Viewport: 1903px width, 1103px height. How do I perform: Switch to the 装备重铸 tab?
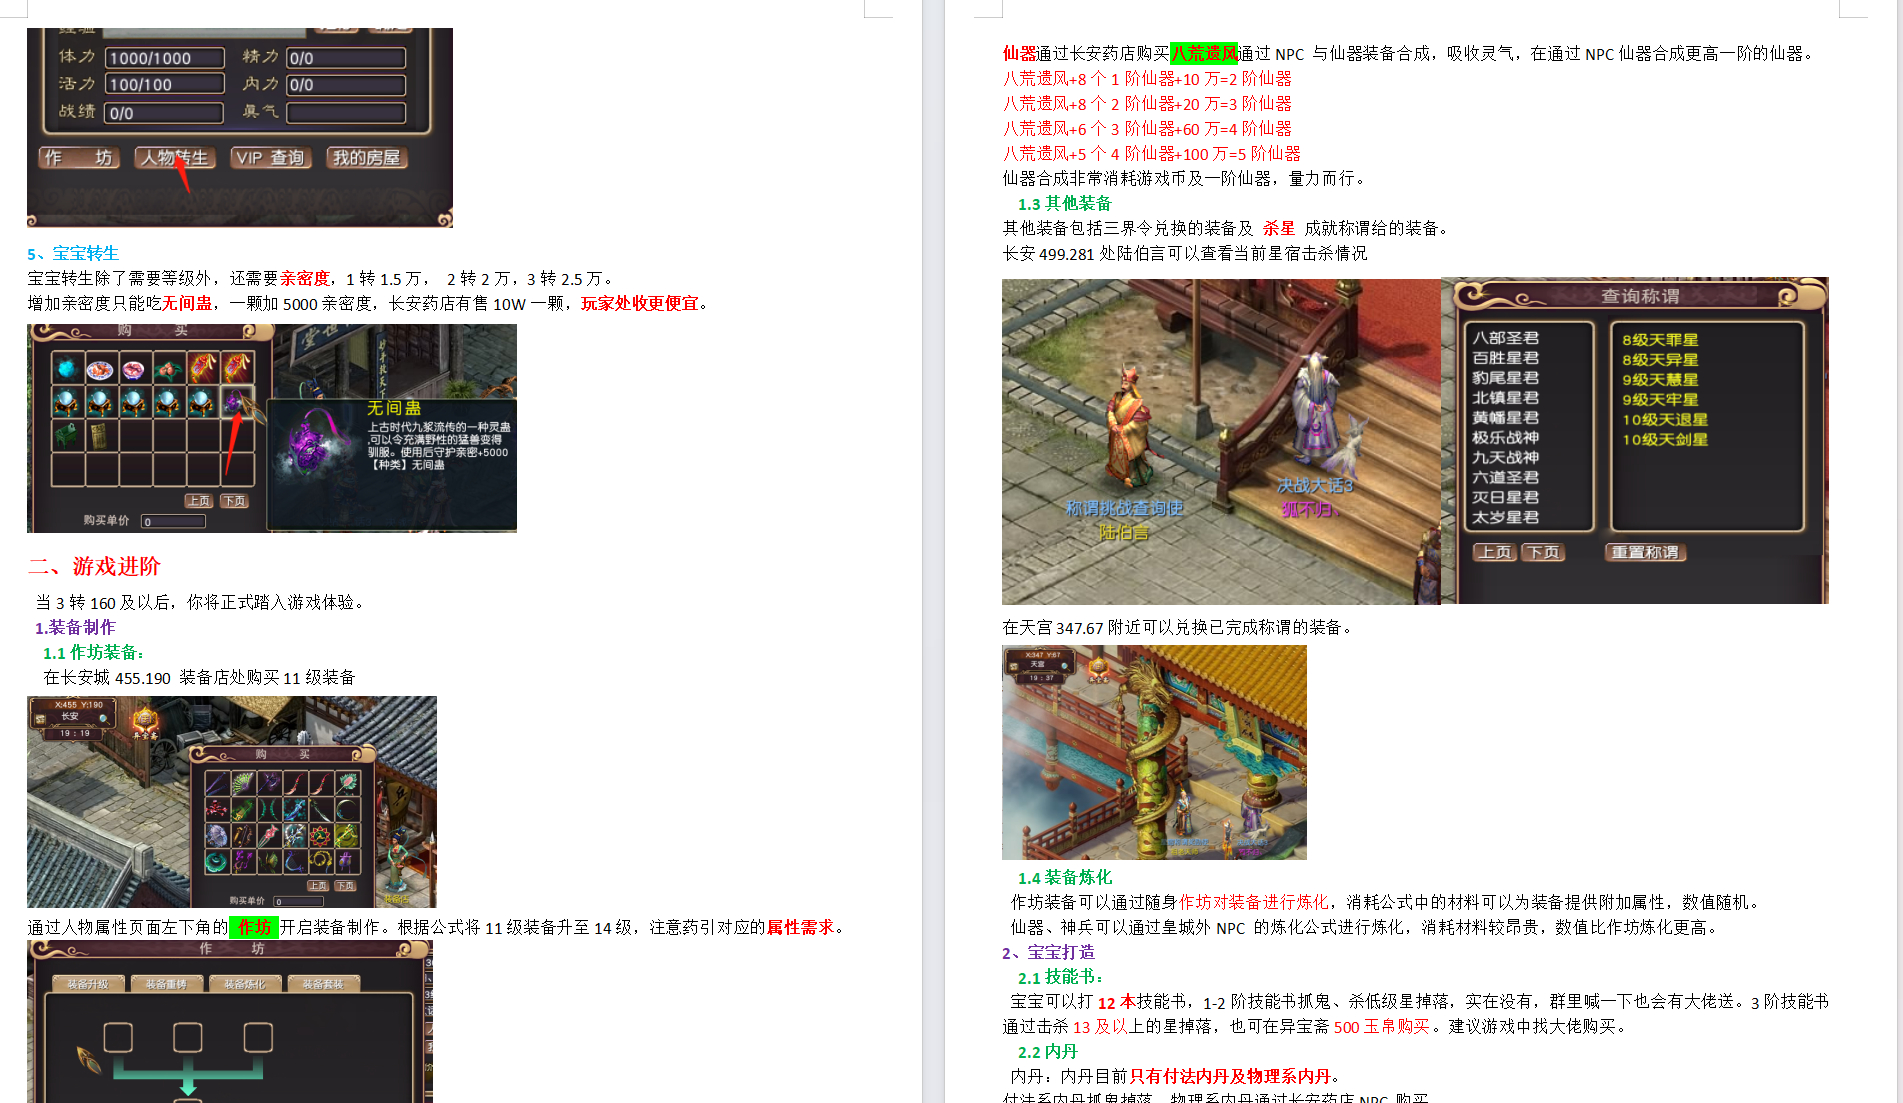tap(167, 983)
